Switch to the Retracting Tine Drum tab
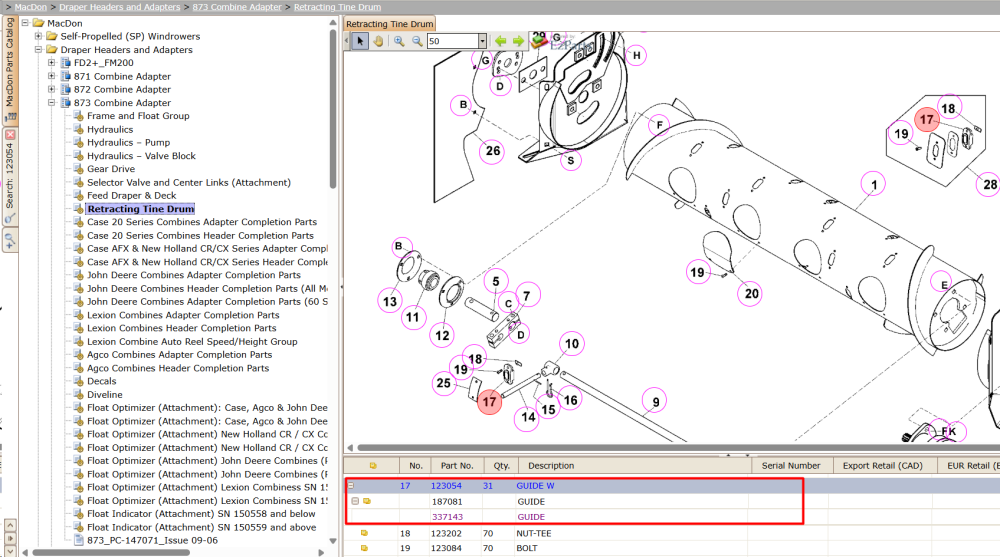This screenshot has width=1000, height=557. 390,24
